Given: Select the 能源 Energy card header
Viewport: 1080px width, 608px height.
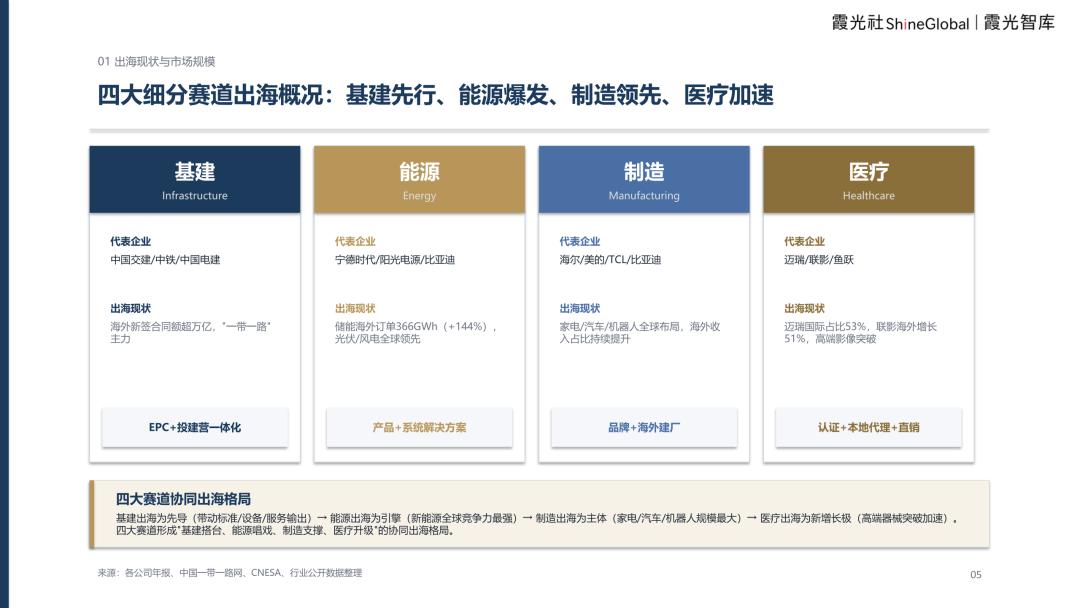Looking at the screenshot, I should pyautogui.click(x=419, y=179).
